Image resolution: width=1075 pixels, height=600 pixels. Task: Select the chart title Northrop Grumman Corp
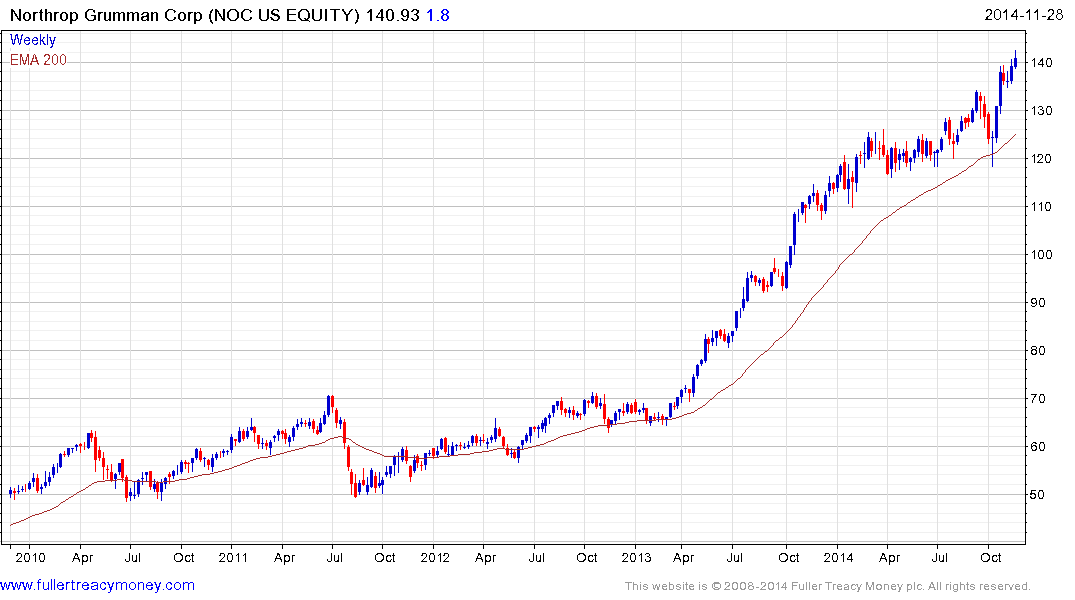(106, 15)
